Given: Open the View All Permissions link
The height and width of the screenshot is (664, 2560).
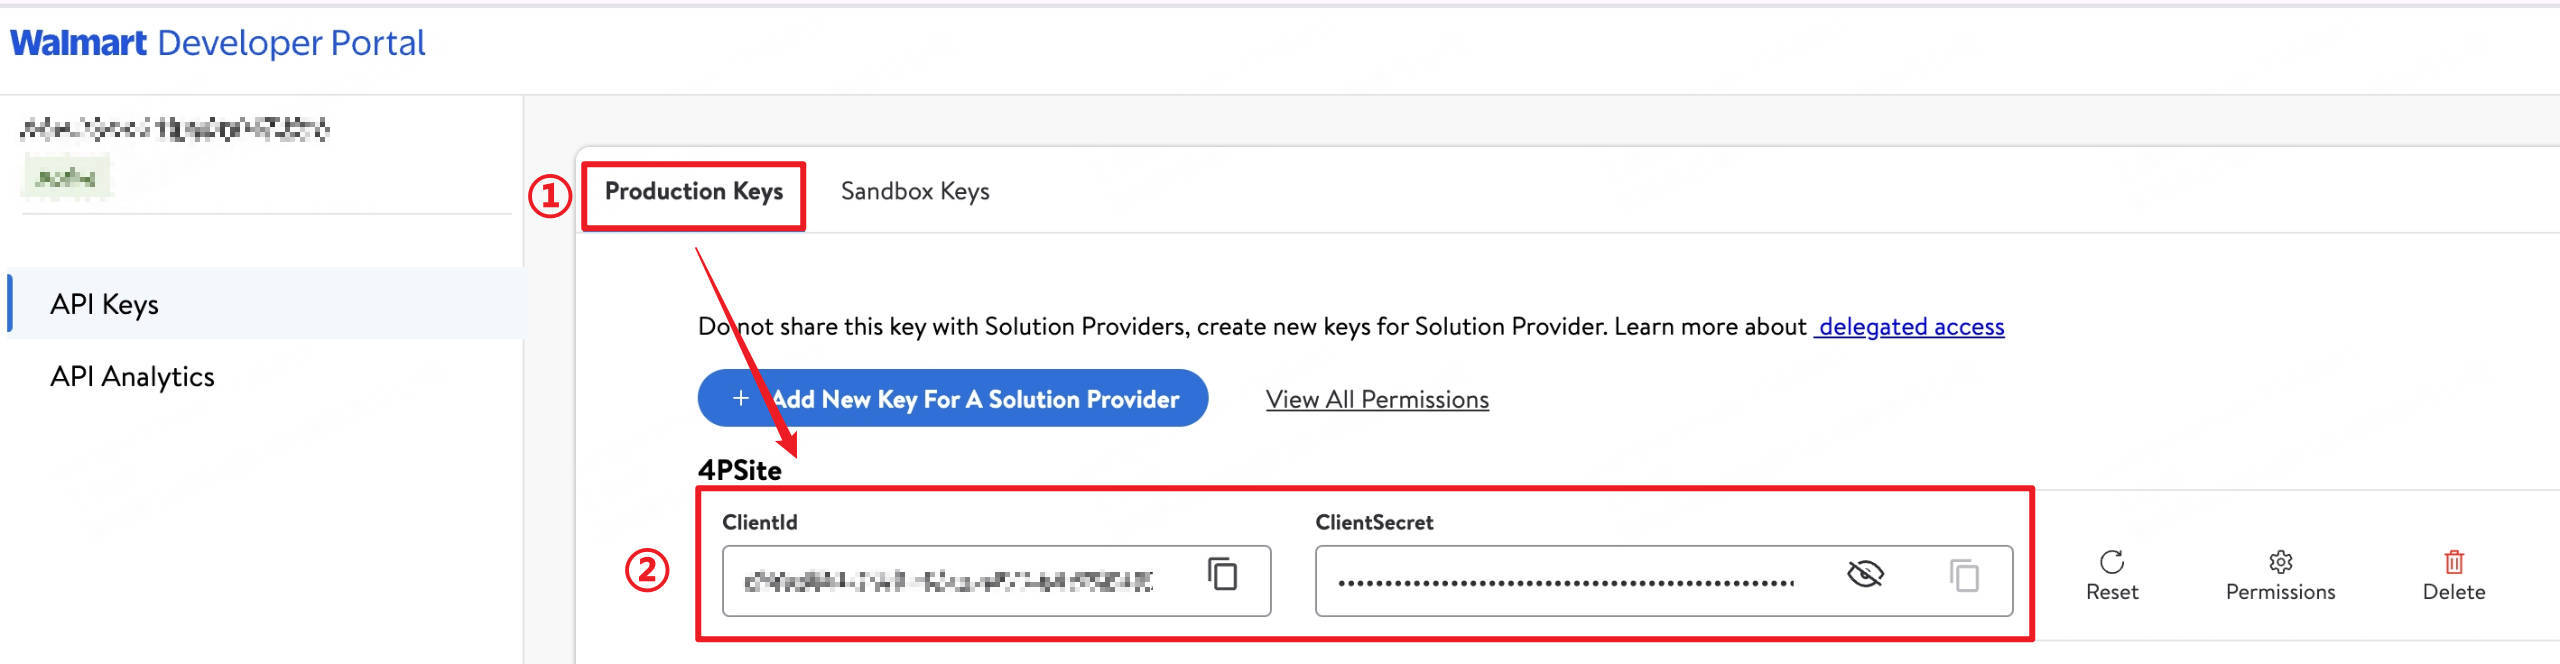Looking at the screenshot, I should pyautogui.click(x=1377, y=399).
